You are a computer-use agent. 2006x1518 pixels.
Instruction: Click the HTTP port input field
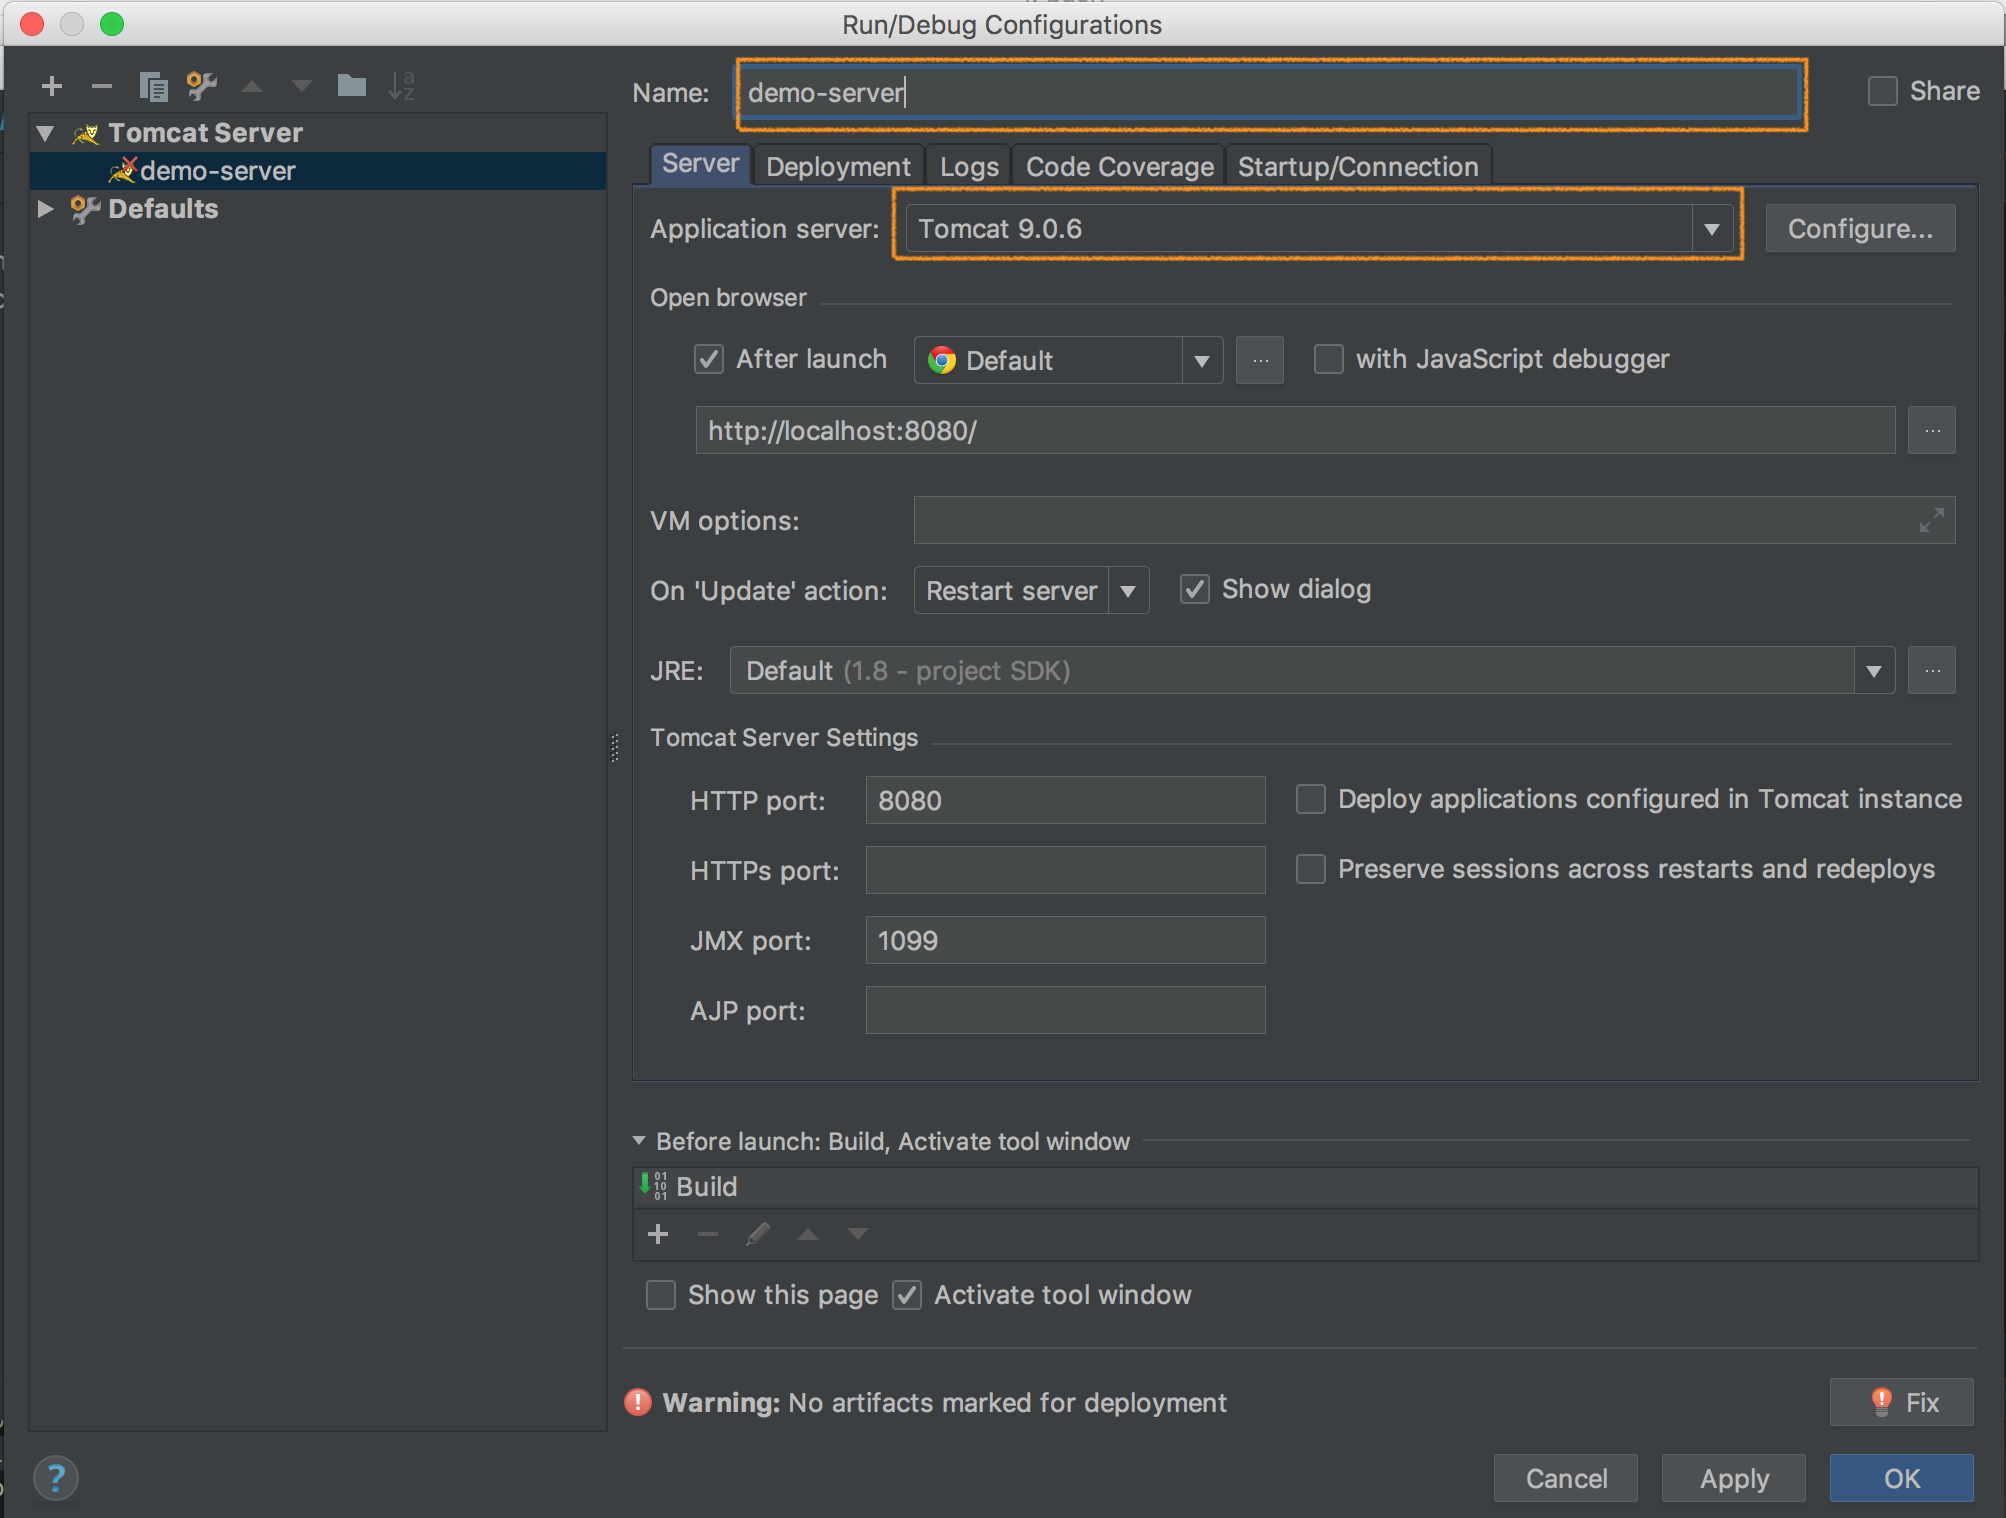(x=1064, y=800)
